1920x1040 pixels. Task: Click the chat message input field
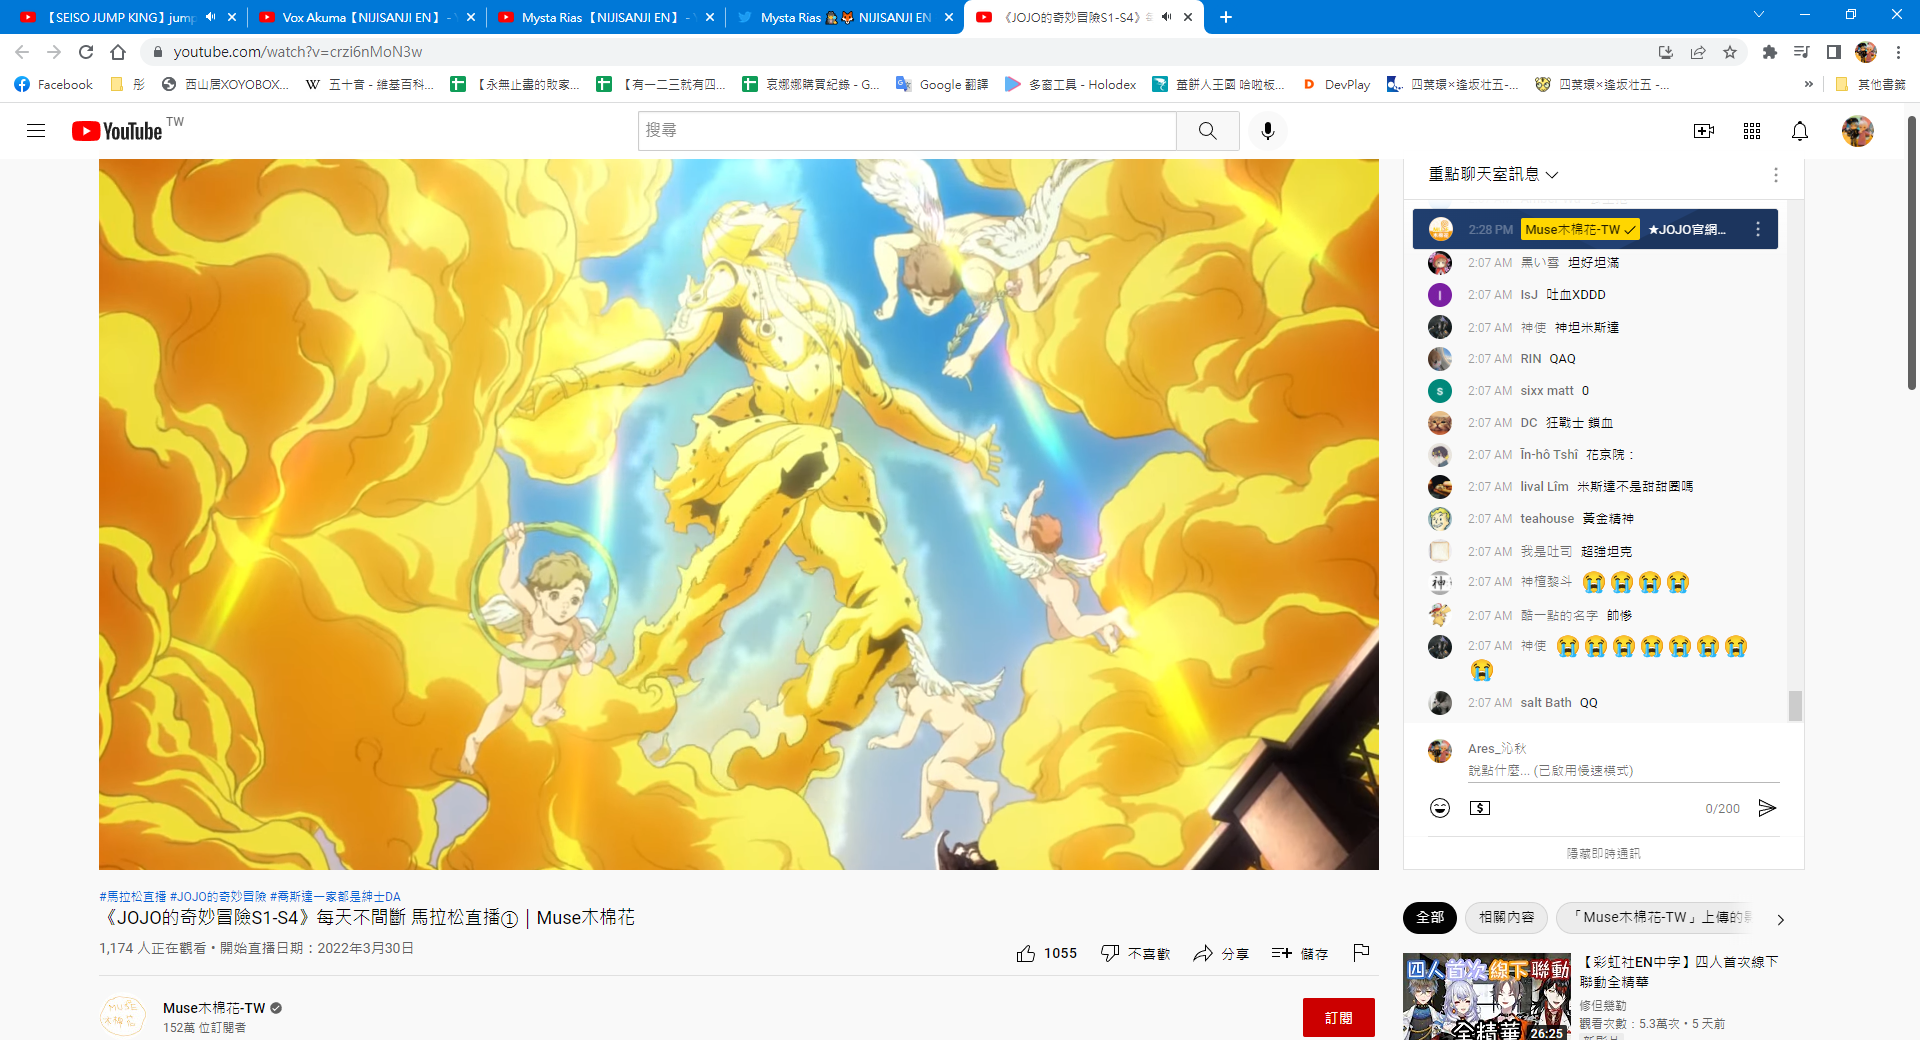tap(1623, 771)
